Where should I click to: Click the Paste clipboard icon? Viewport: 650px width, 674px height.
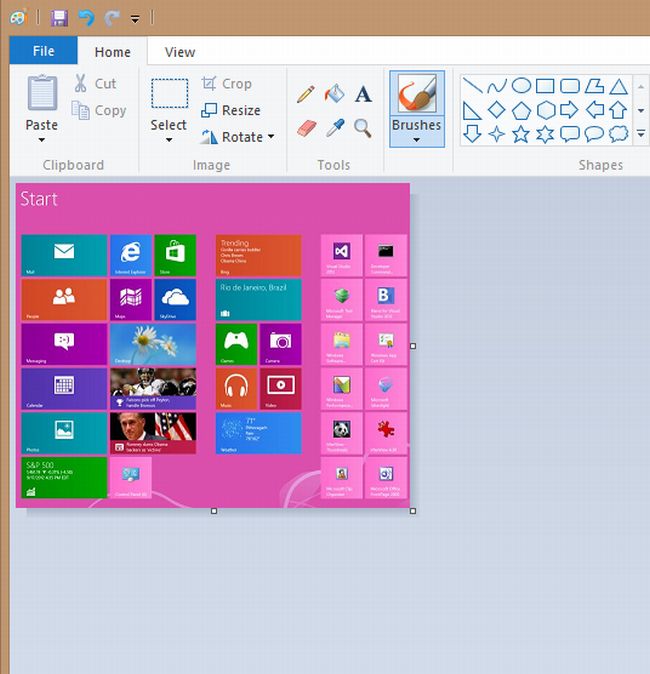[42, 92]
